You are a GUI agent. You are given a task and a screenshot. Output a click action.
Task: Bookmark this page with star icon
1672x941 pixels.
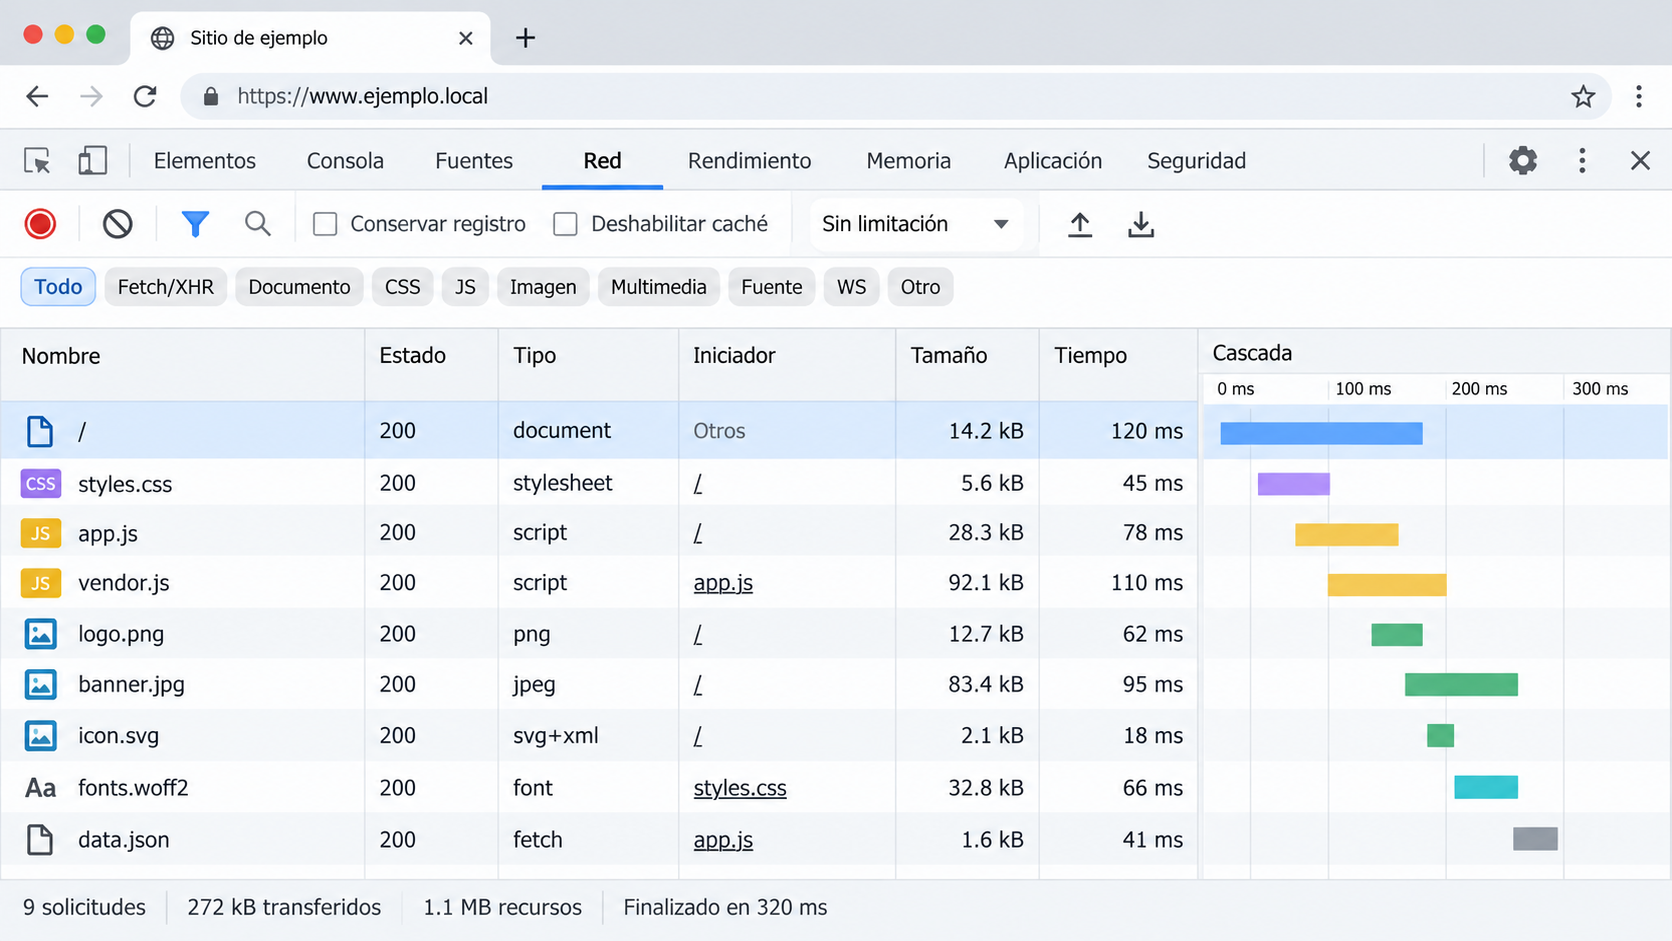(x=1583, y=96)
